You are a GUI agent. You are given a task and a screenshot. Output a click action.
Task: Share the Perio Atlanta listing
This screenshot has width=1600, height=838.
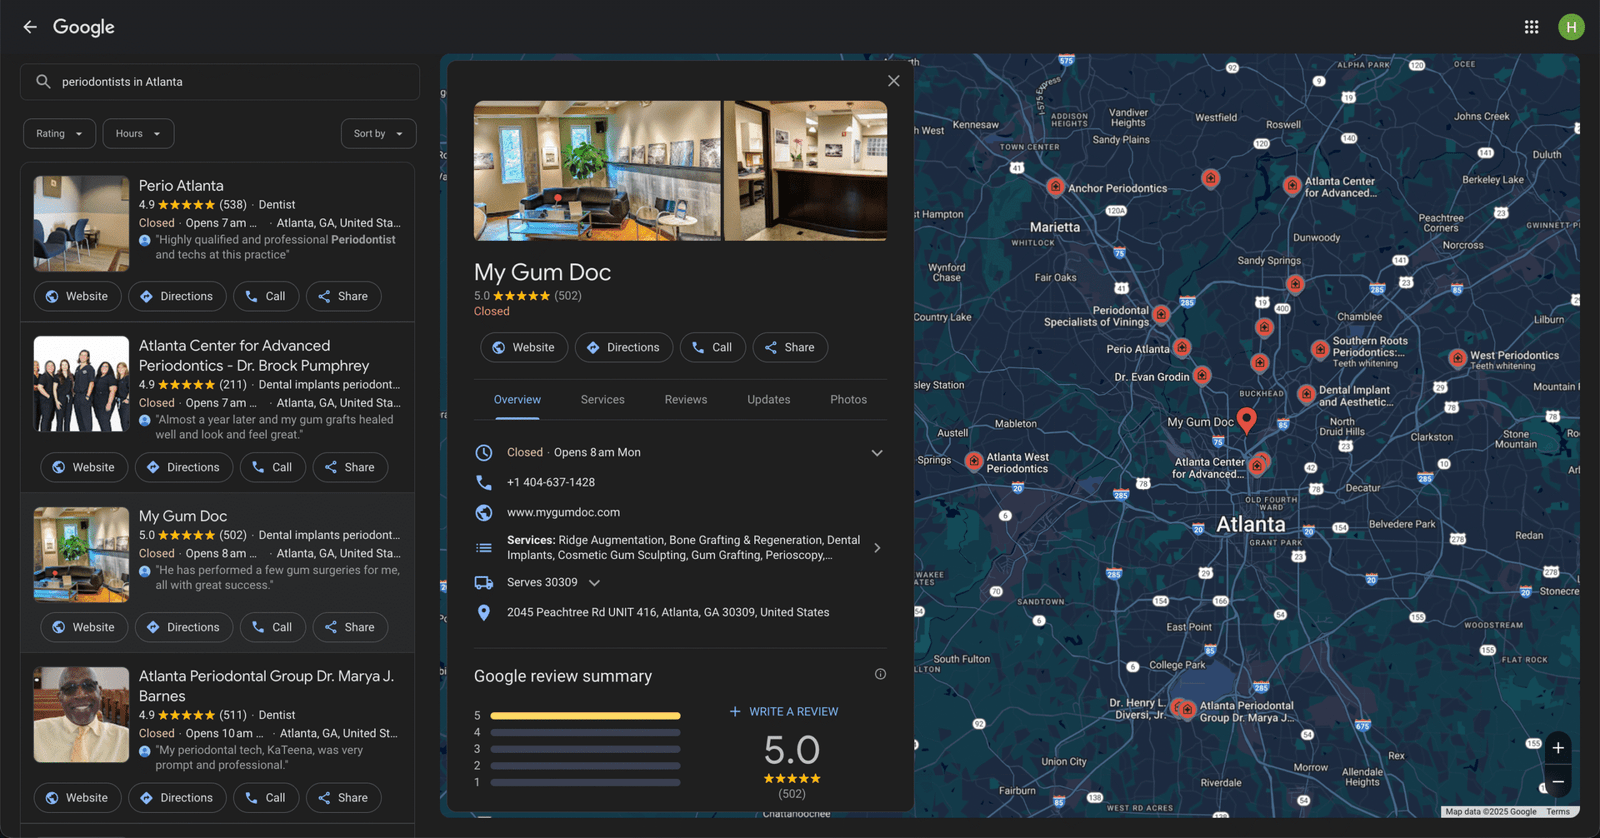point(343,297)
